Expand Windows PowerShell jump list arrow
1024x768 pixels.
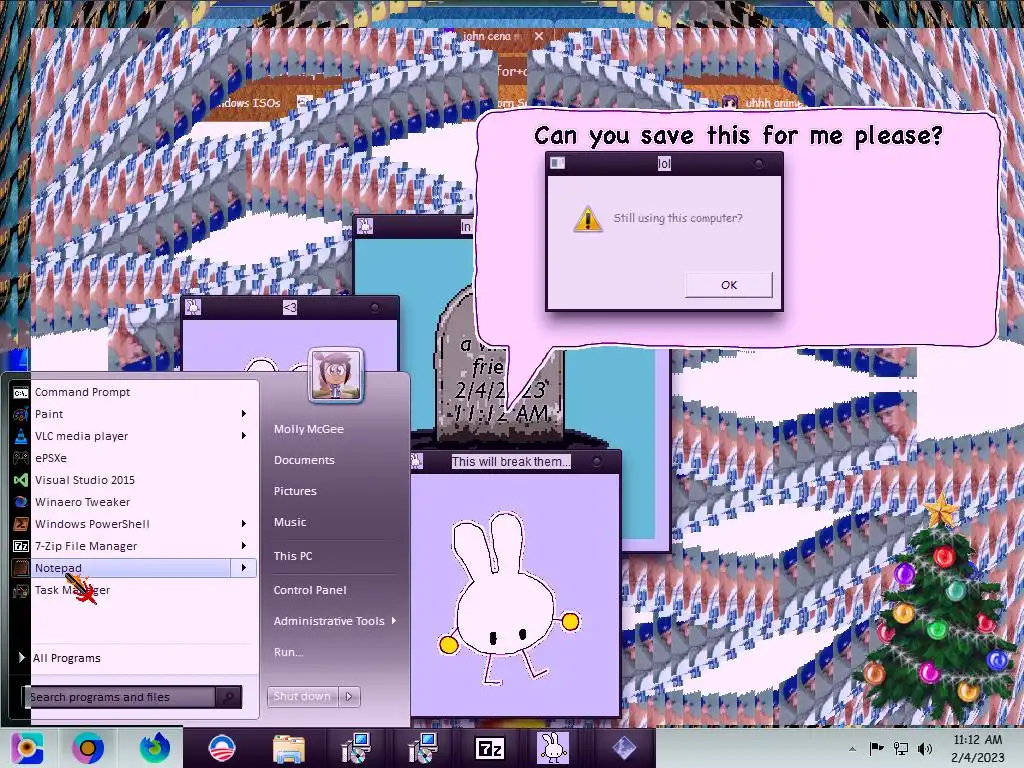244,524
